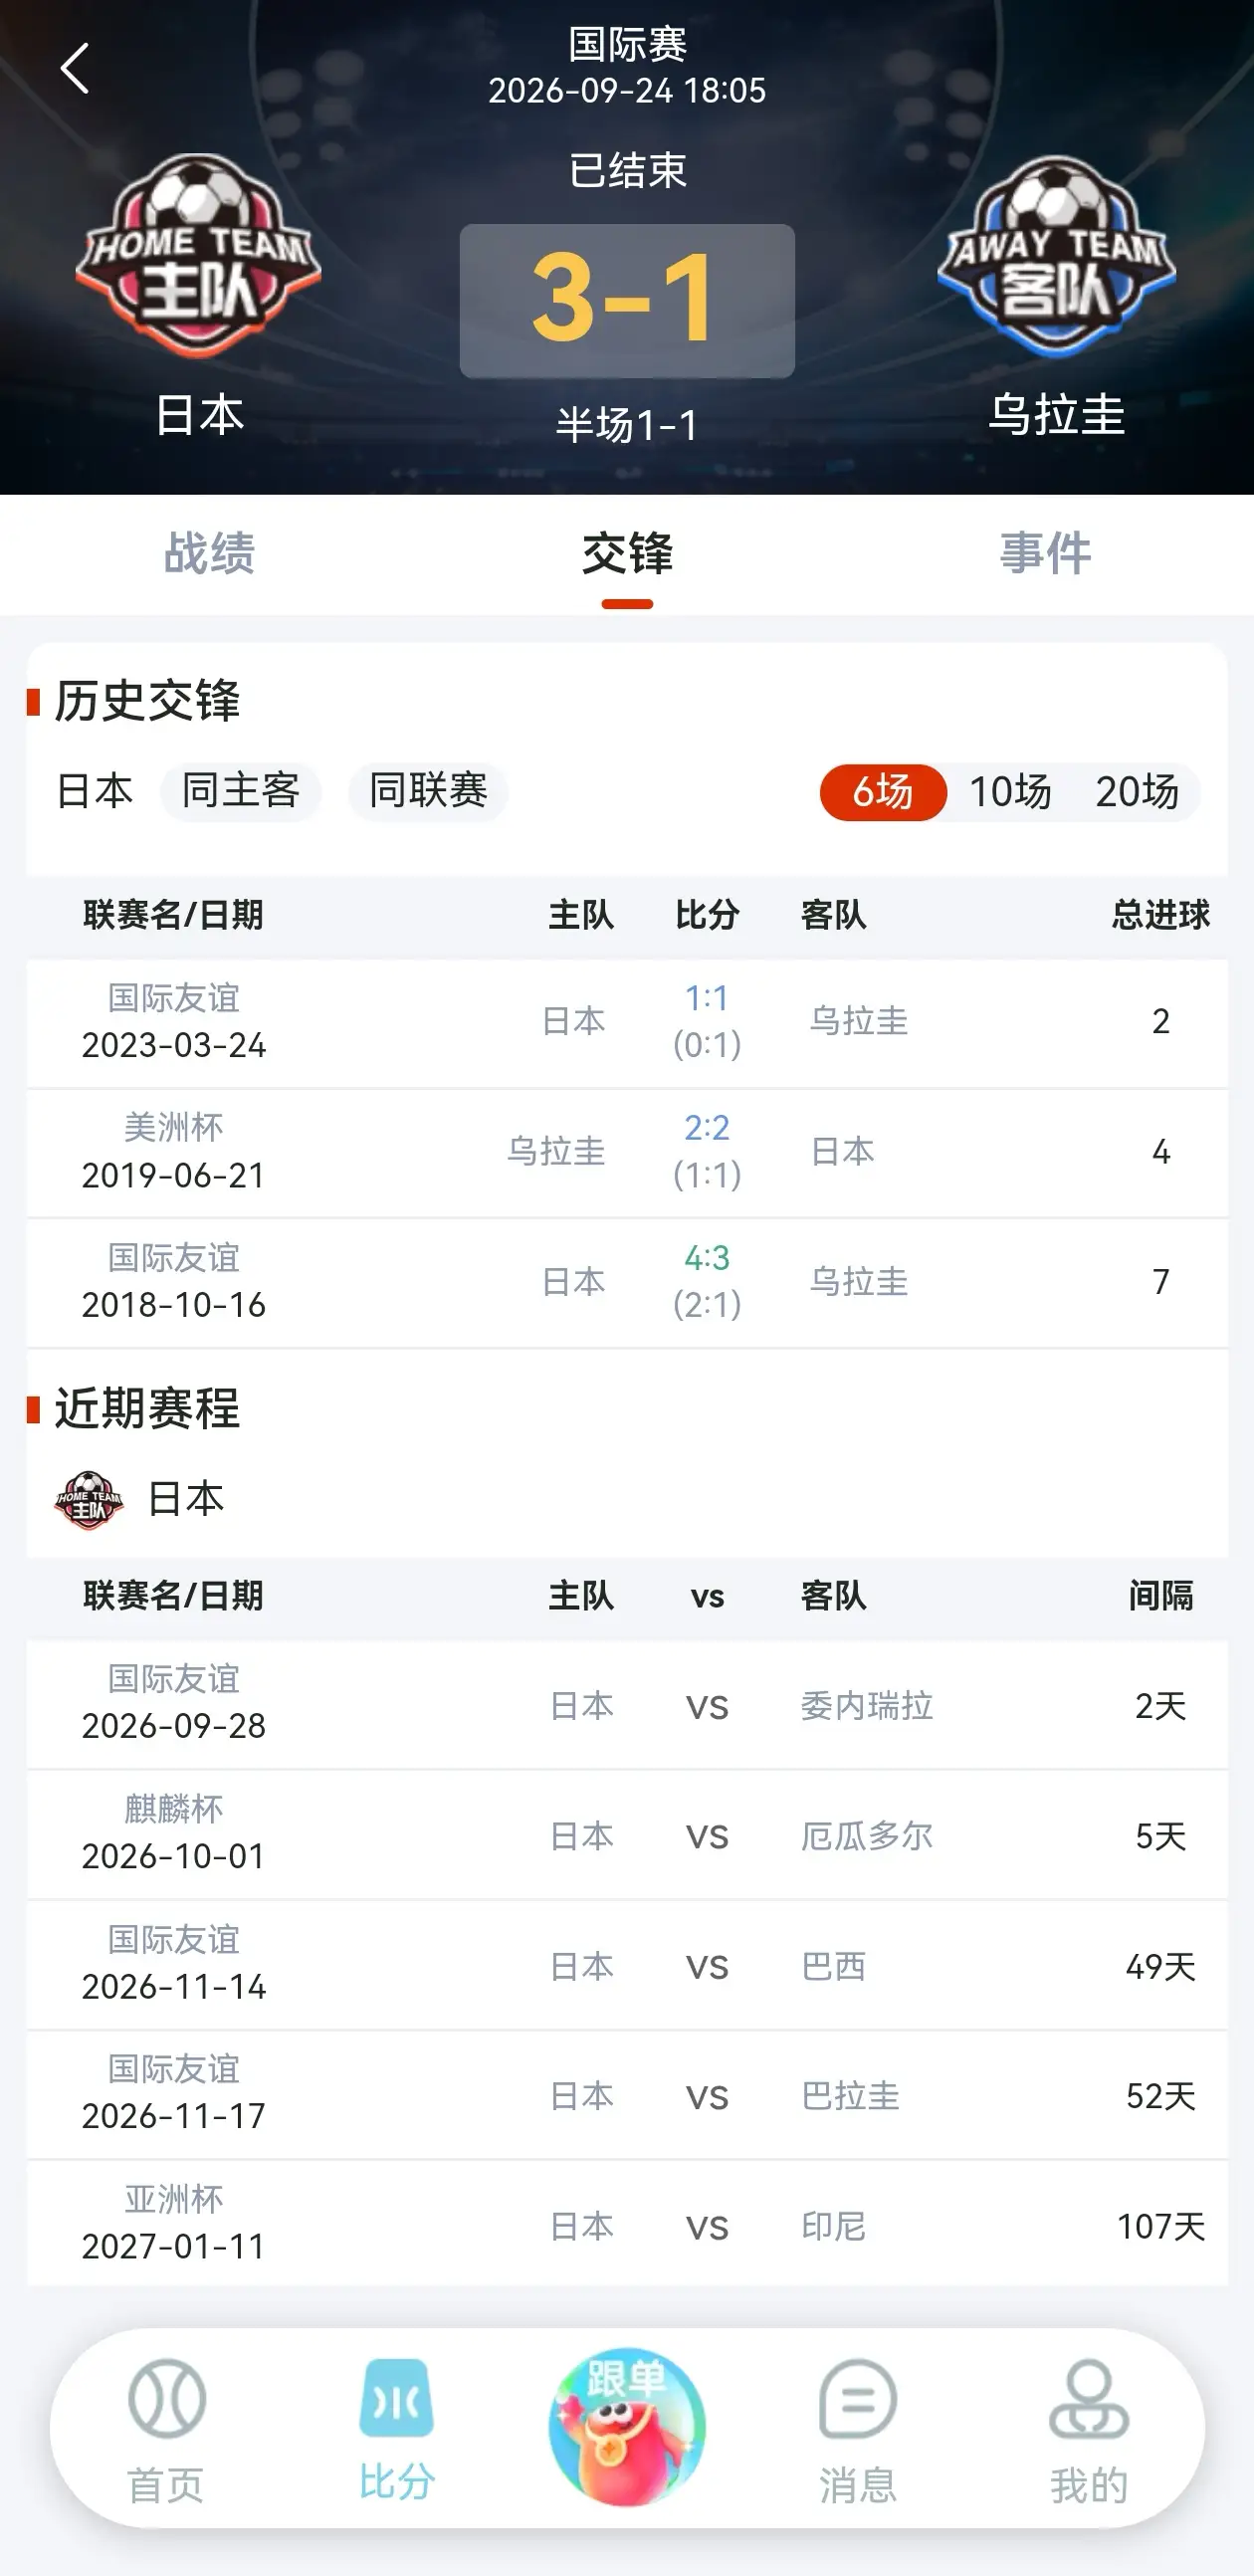Tap 历史交锋 section heading
This screenshot has height=2576, width=1254.
pyautogui.click(x=147, y=701)
